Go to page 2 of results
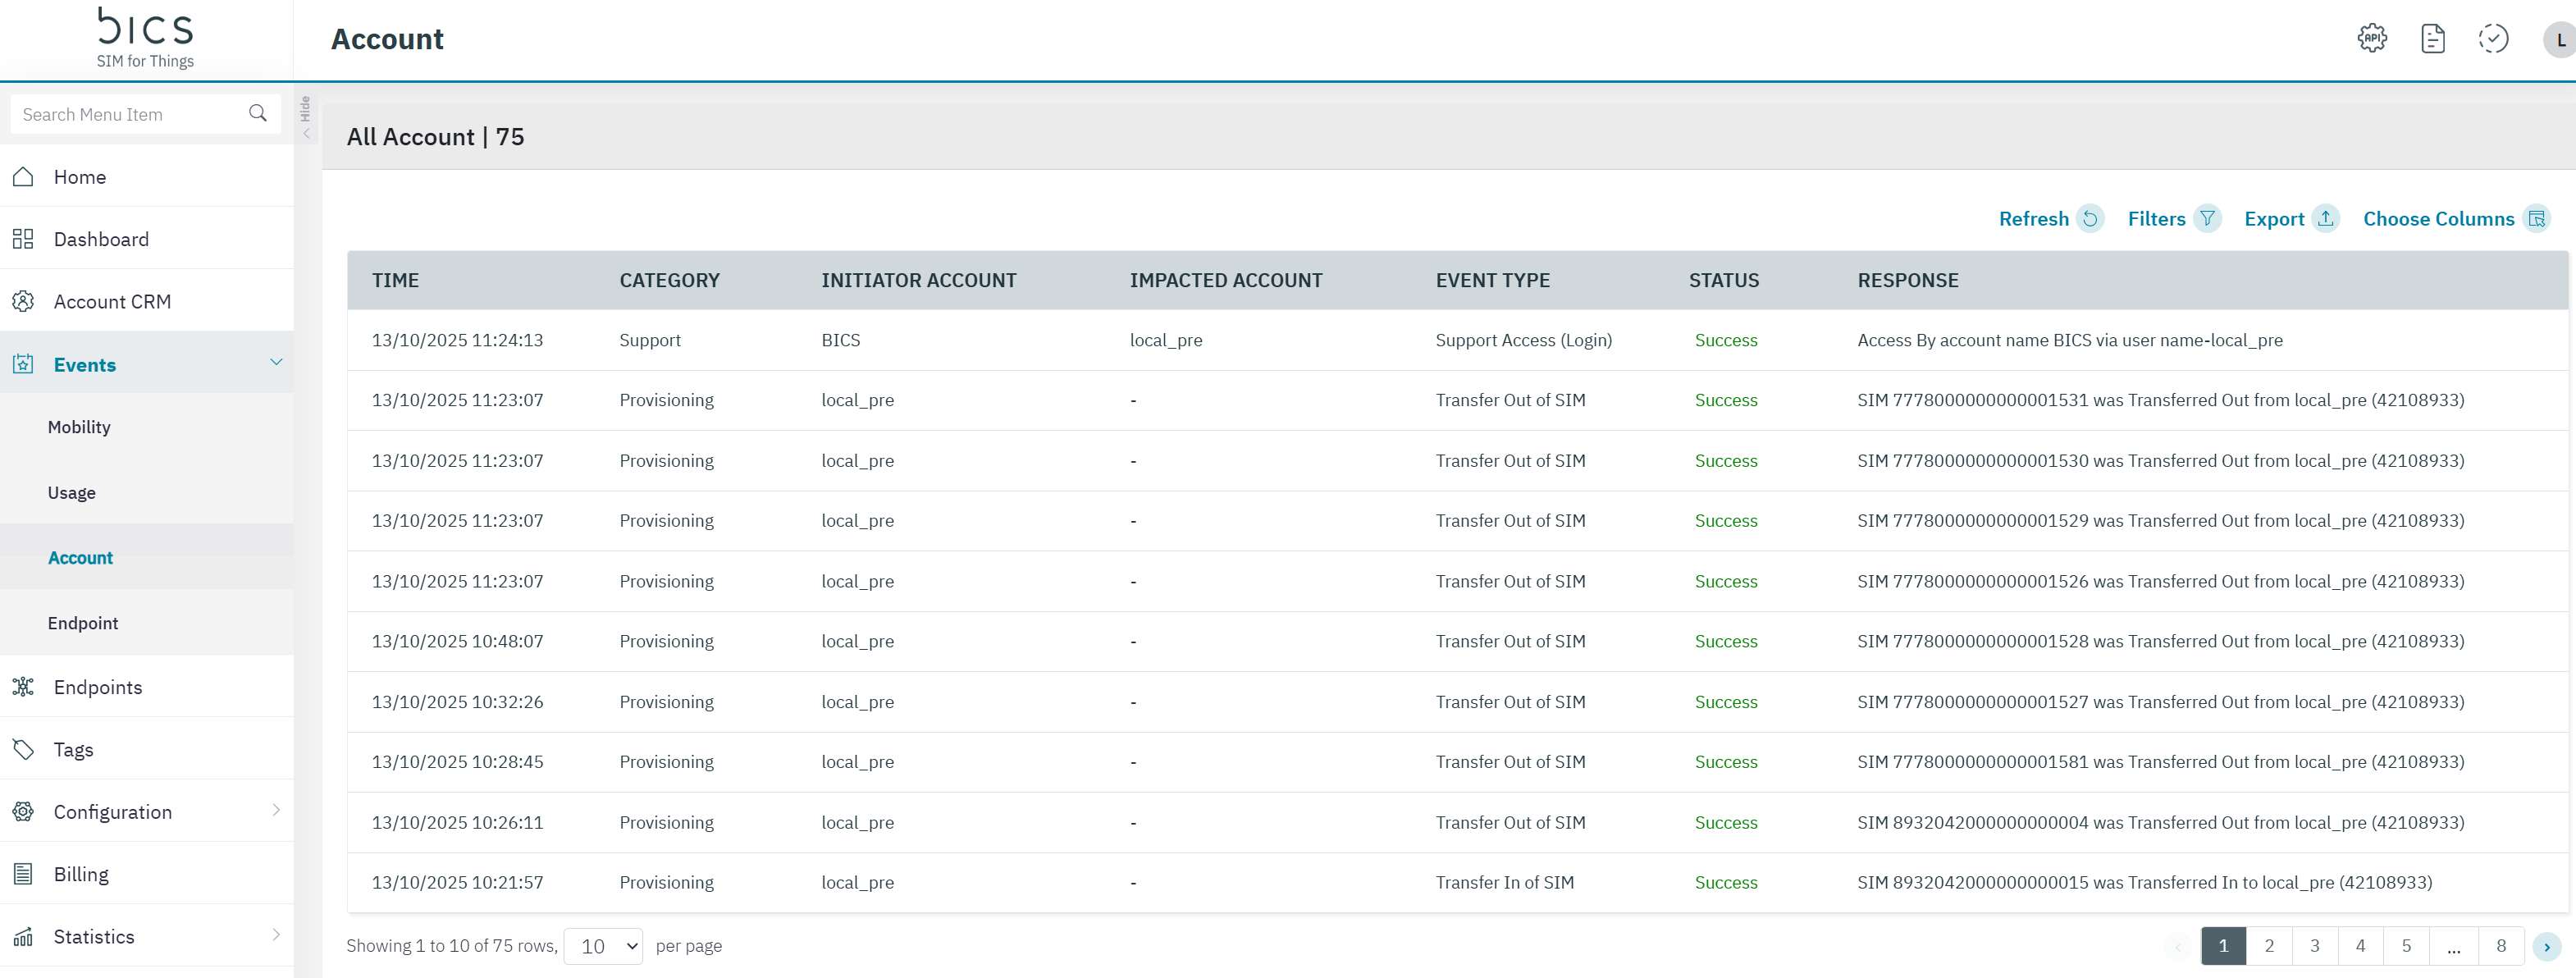Image resolution: width=2576 pixels, height=978 pixels. pos(2269,946)
